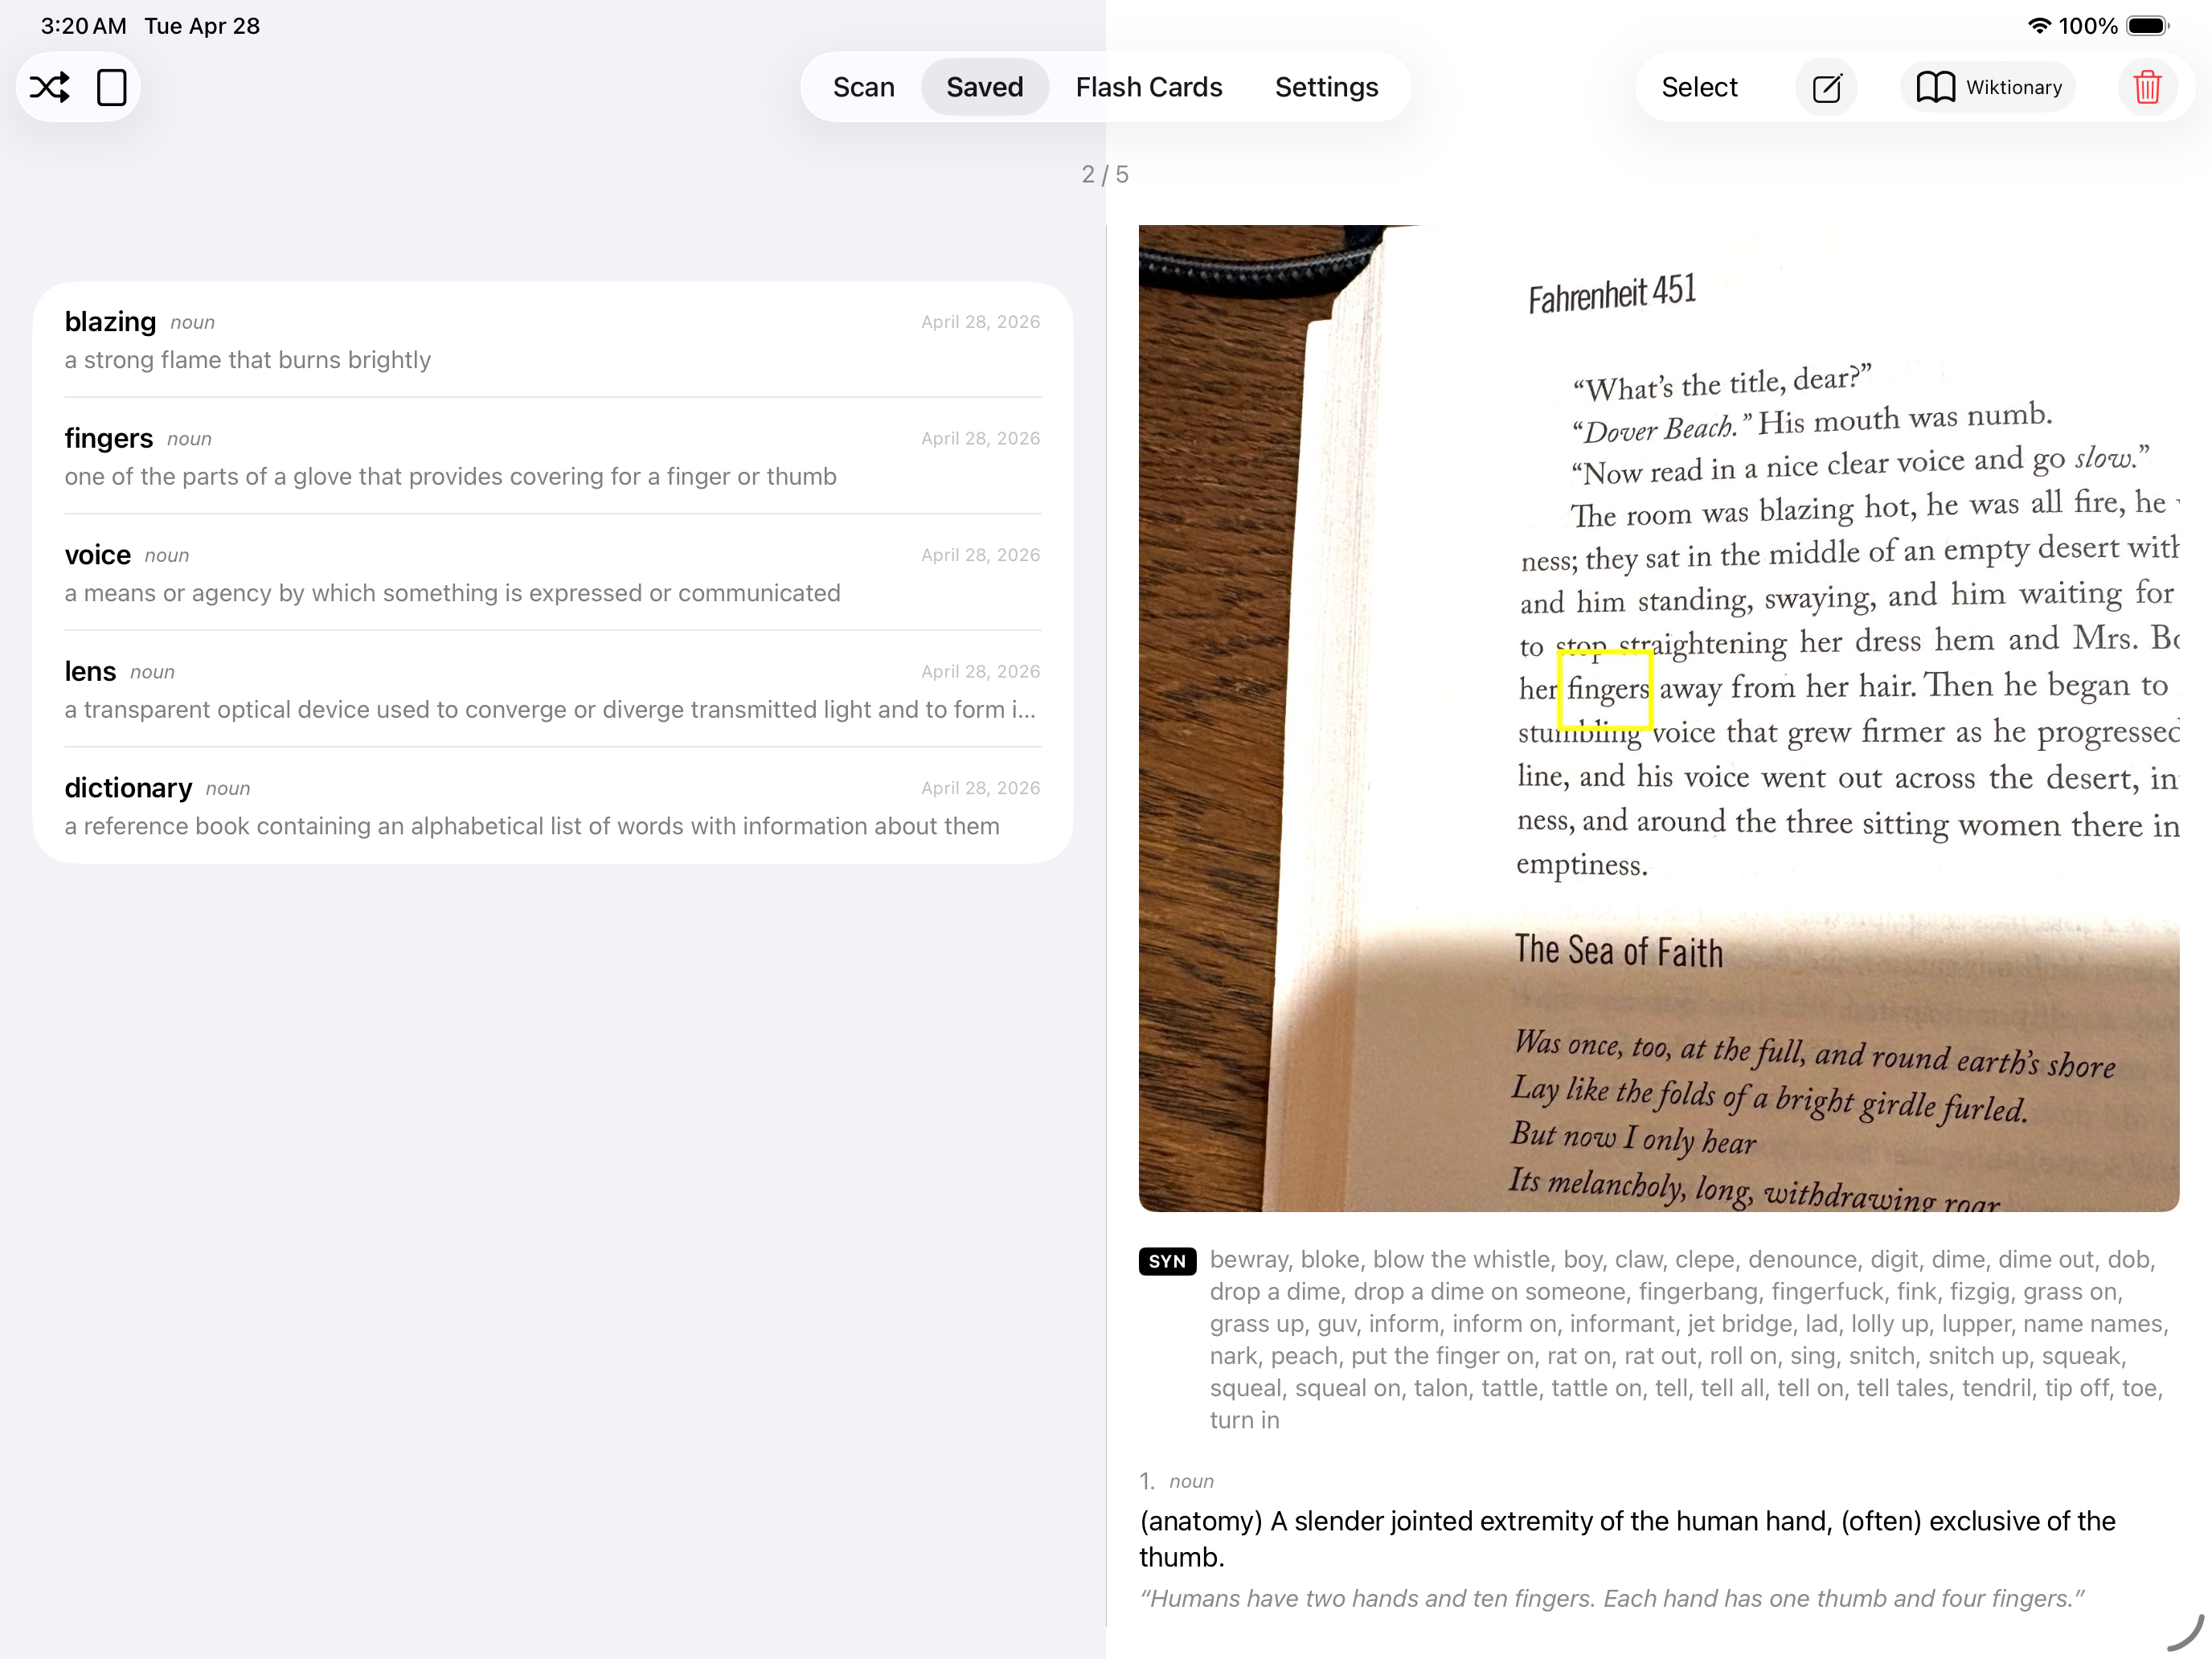
Task: Open the saved word 'lens'
Action: tap(552, 689)
